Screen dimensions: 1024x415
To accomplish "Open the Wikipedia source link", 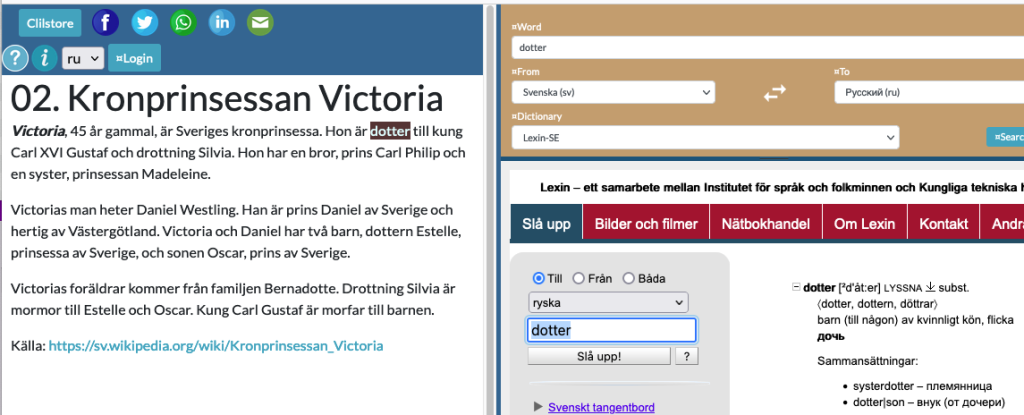I will (216, 346).
